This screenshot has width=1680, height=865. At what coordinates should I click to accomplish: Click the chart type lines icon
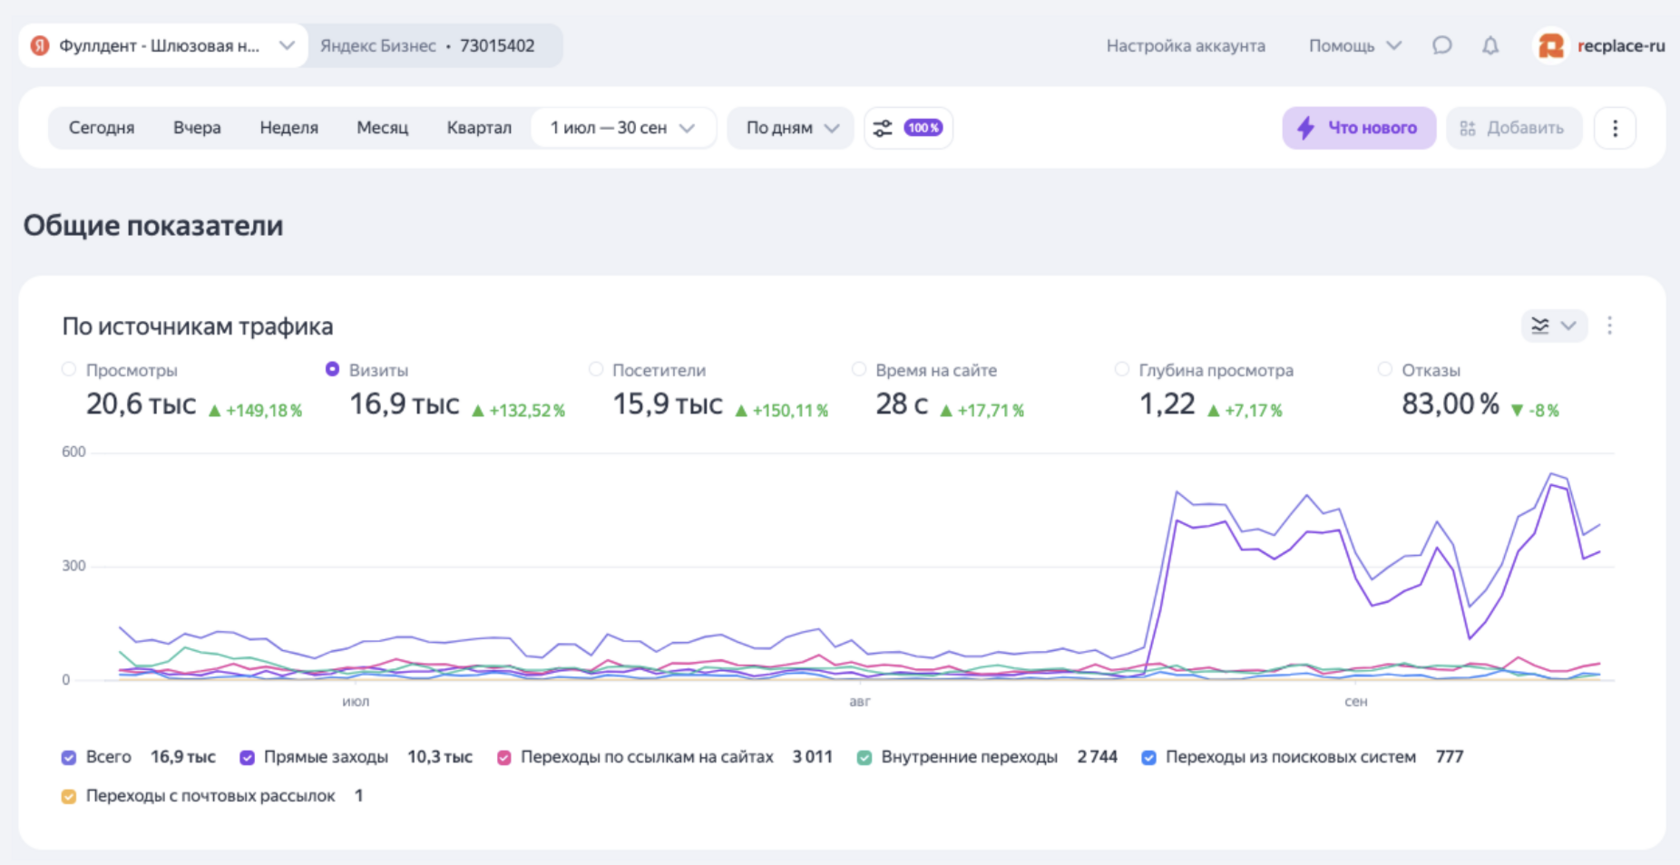pyautogui.click(x=1541, y=326)
